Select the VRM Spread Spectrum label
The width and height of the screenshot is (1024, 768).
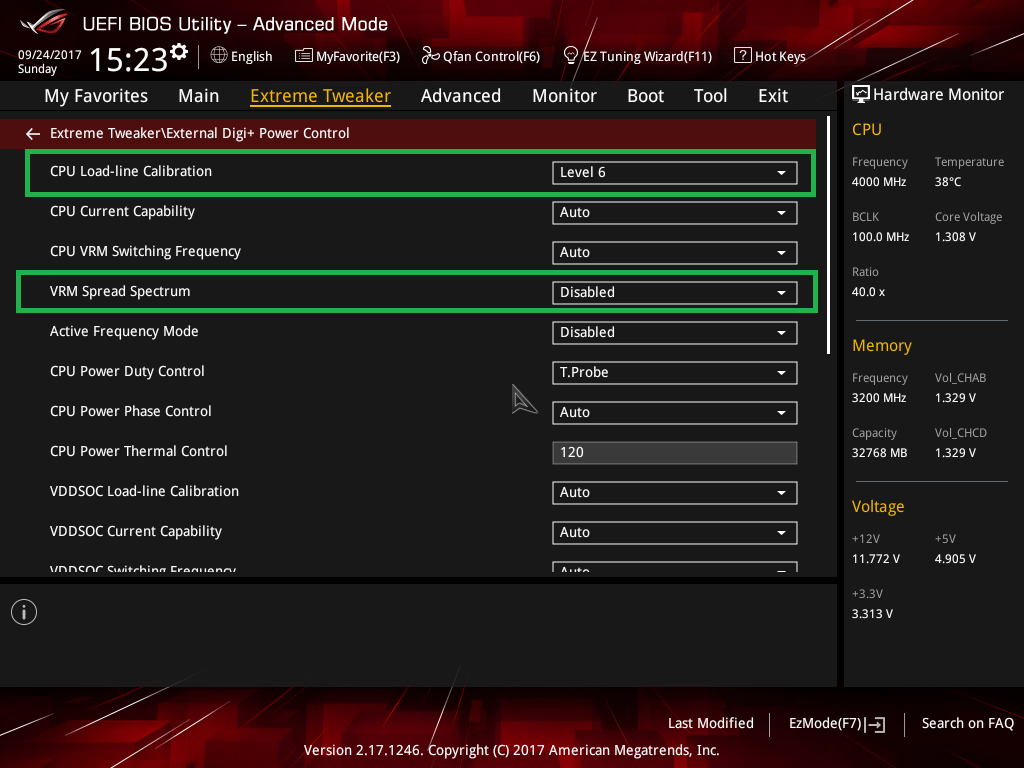[120, 291]
